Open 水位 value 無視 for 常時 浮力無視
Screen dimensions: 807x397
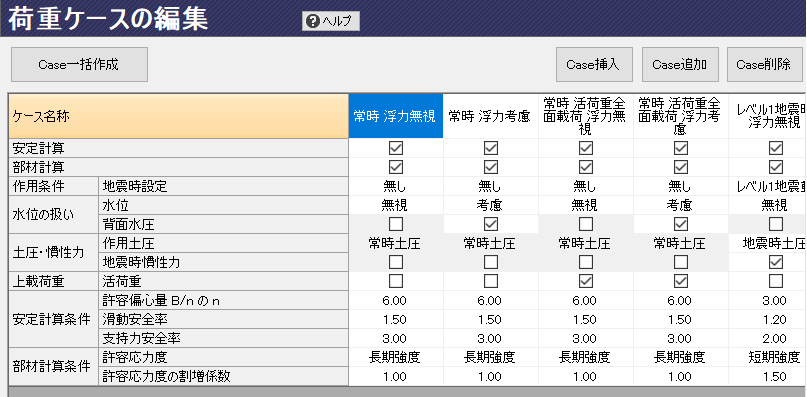pos(395,205)
